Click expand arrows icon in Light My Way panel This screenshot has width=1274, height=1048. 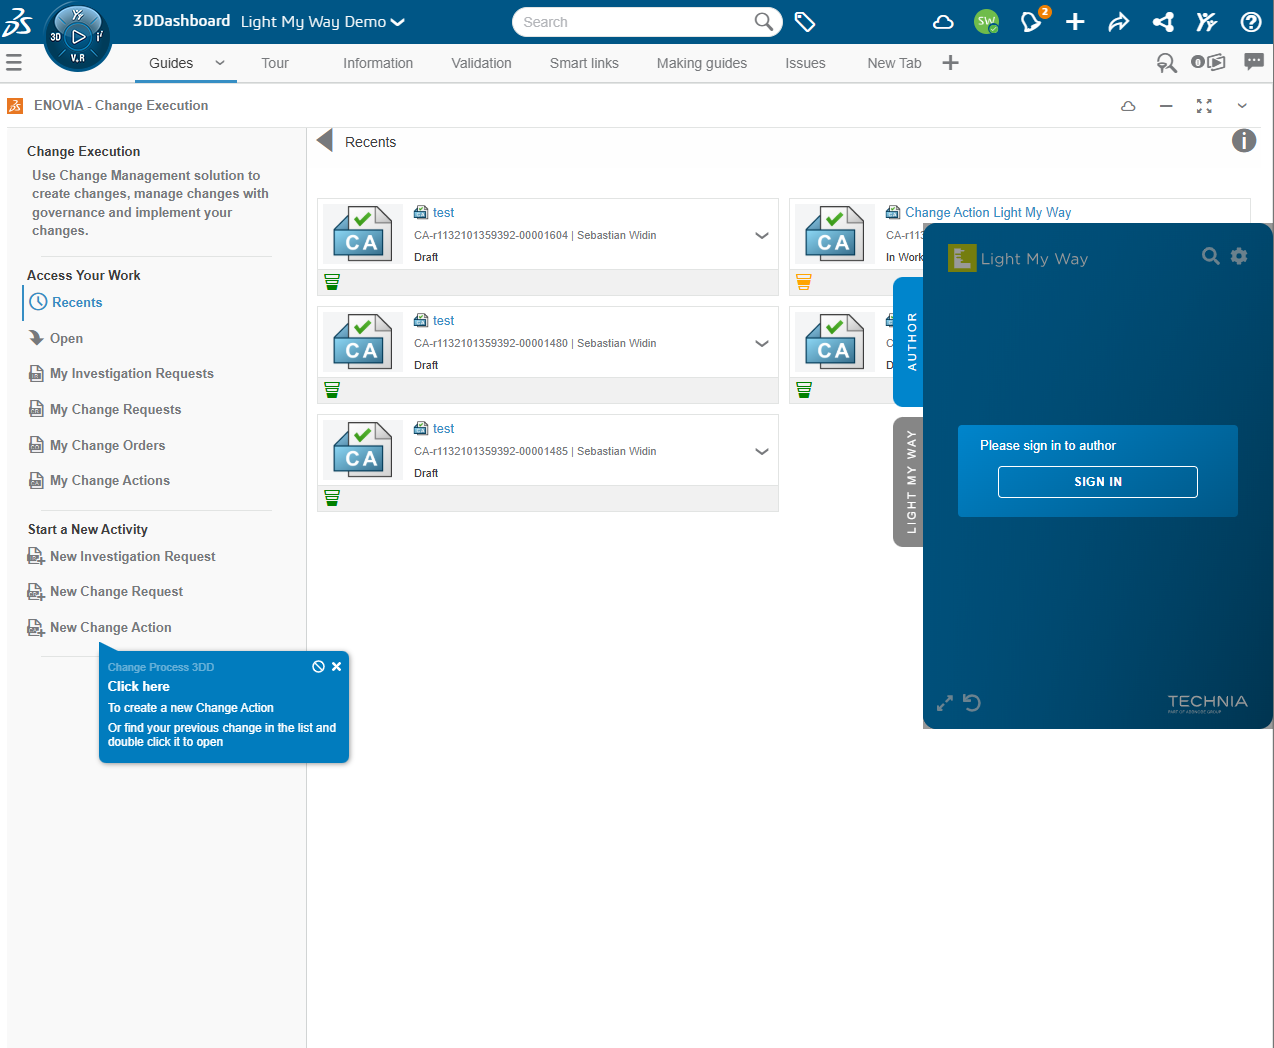coord(944,703)
